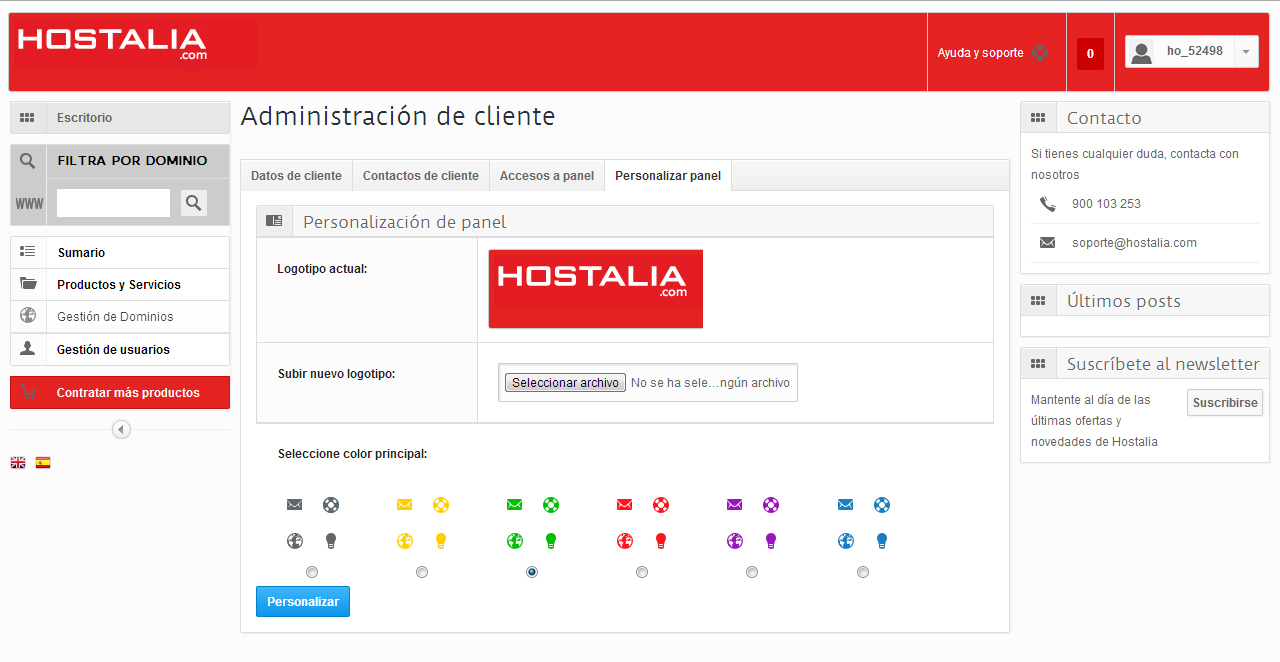The image size is (1280, 662).
Task: Select the Personalizar panel tab
Action: tap(668, 175)
